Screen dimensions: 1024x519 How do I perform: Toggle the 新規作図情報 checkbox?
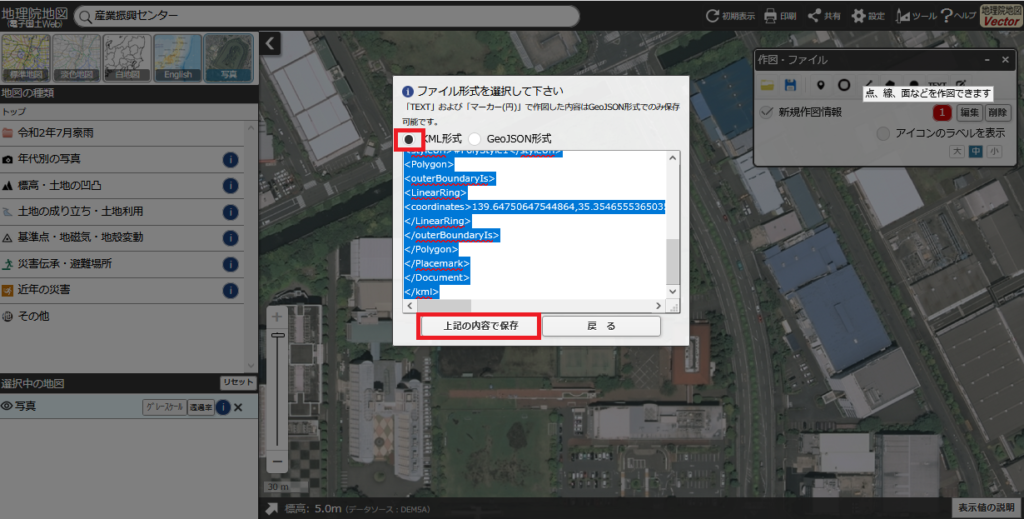click(x=767, y=112)
